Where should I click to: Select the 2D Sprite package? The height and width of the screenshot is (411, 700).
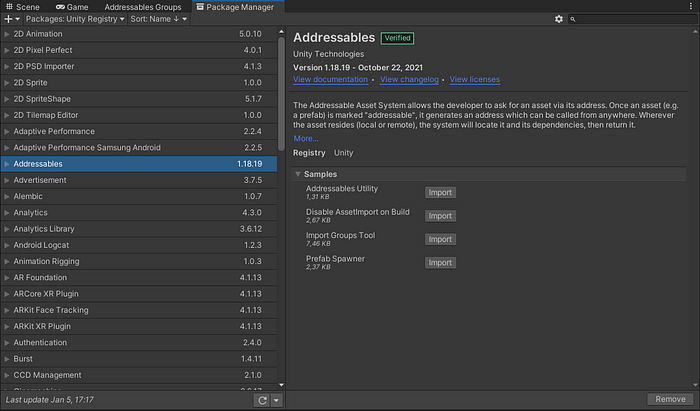pos(139,83)
